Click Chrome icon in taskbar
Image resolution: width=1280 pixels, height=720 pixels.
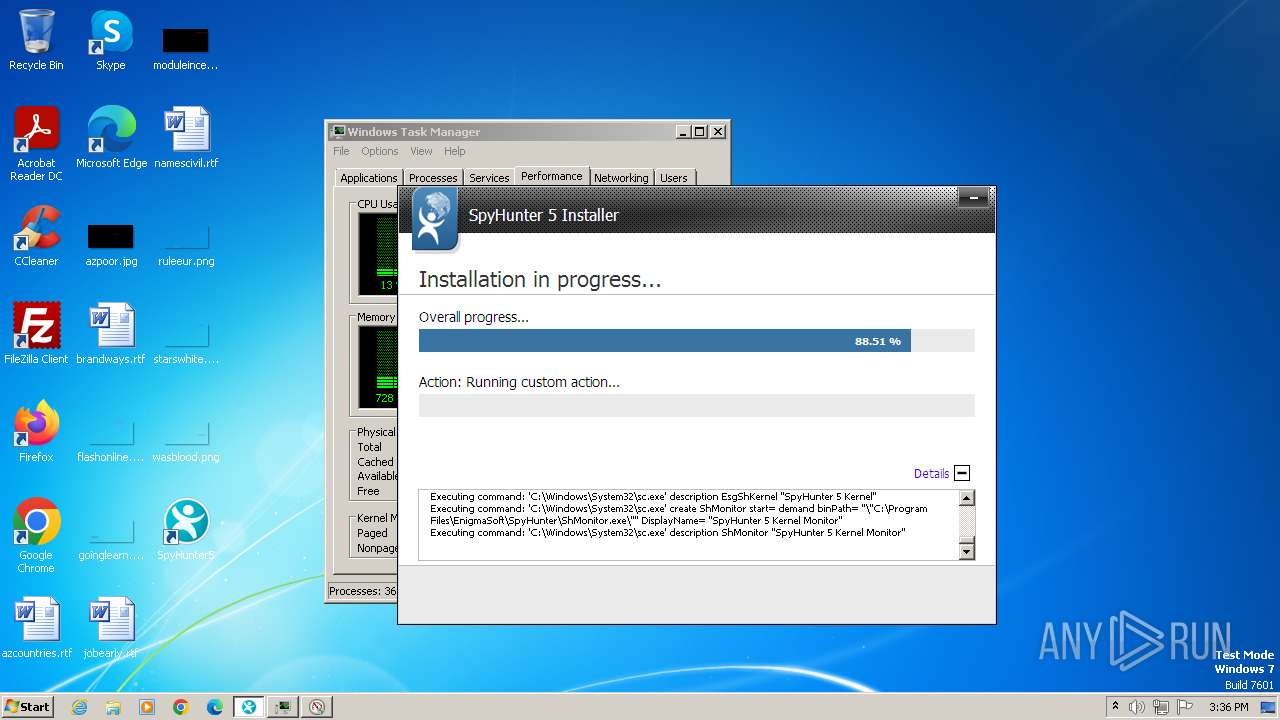tap(181, 707)
